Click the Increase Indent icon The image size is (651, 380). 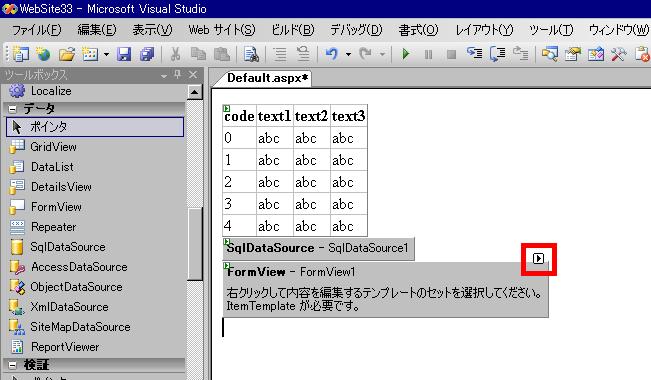303,54
